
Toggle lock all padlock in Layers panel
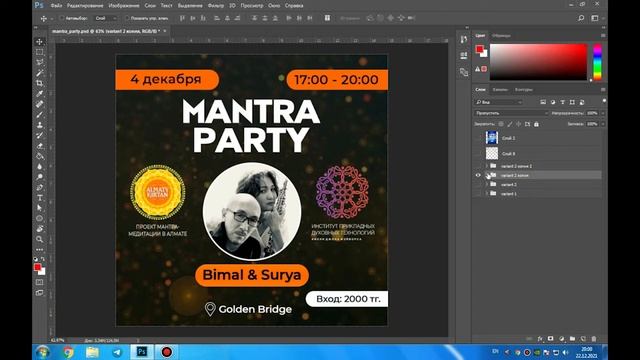tap(536, 124)
